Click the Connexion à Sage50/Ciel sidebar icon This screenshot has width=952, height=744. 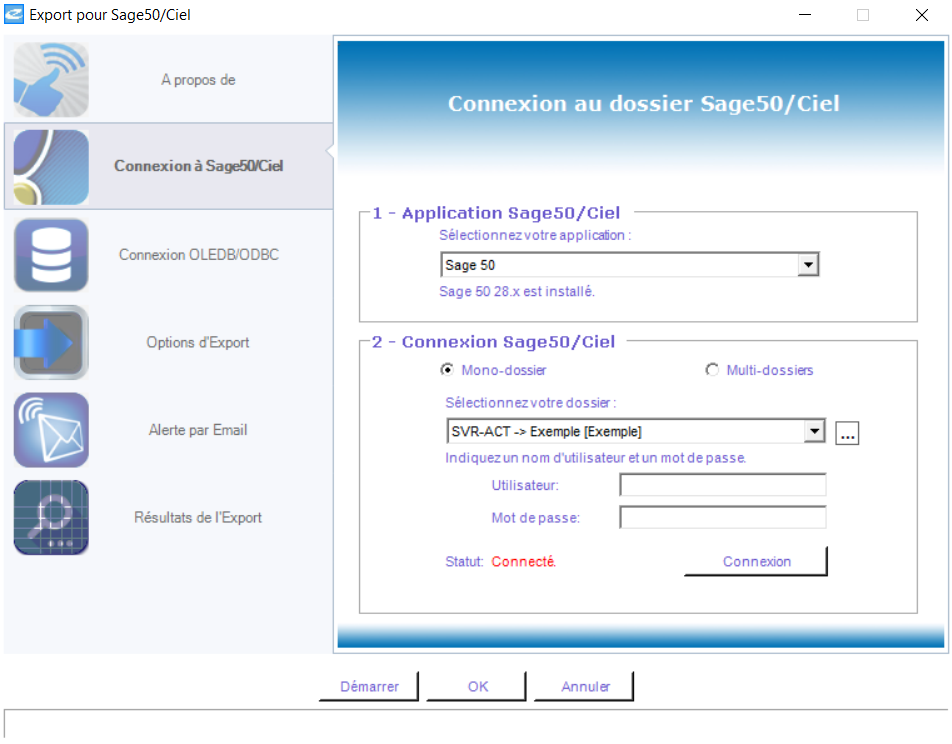[x=51, y=167]
